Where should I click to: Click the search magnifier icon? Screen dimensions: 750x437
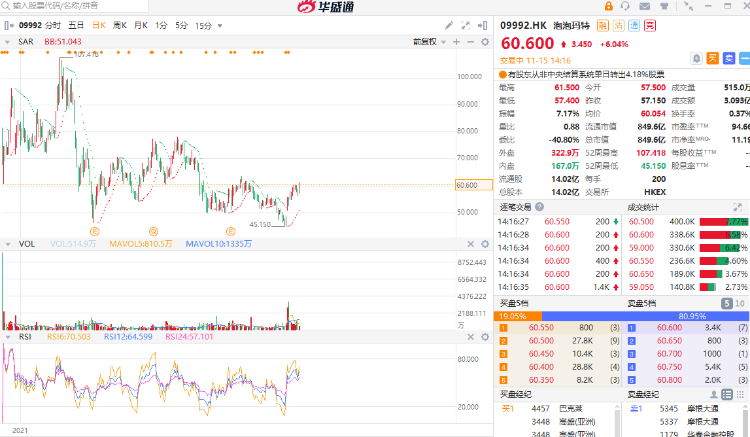click(5, 6)
